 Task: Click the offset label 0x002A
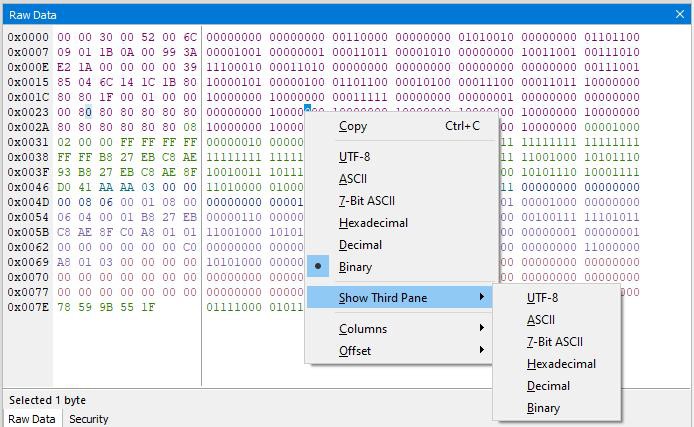click(28, 127)
